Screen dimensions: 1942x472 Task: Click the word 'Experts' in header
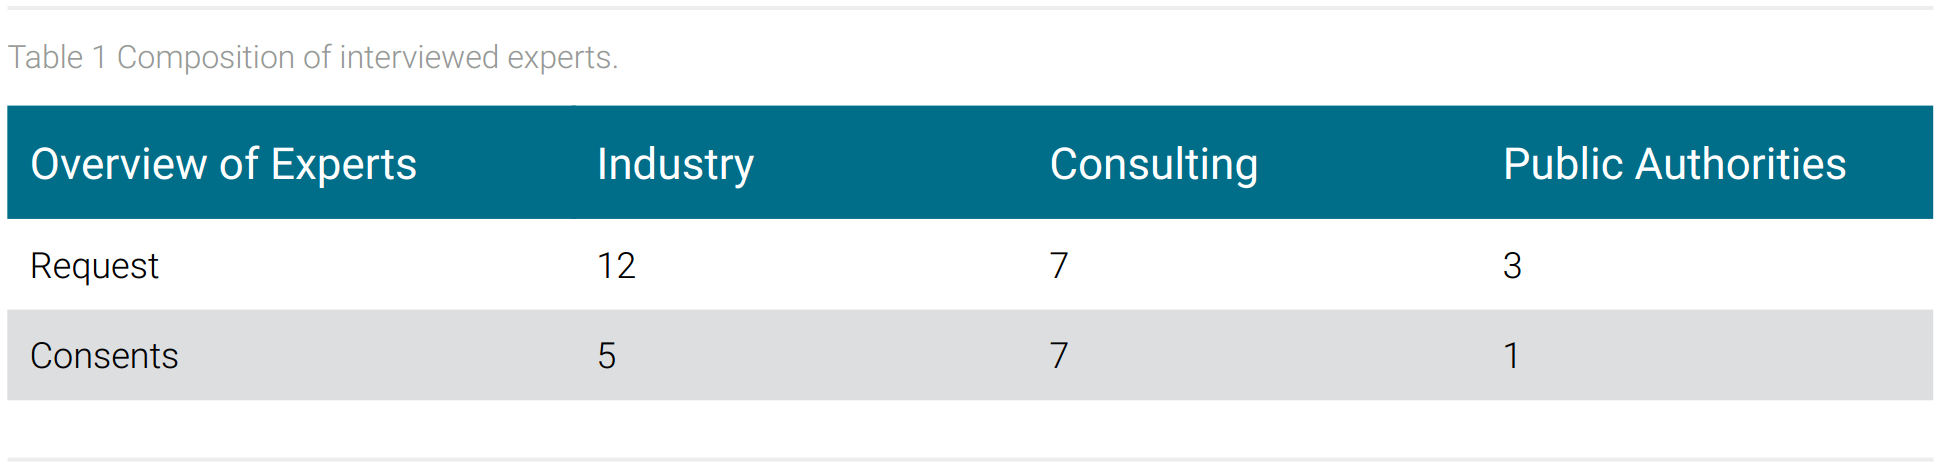coord(344,165)
